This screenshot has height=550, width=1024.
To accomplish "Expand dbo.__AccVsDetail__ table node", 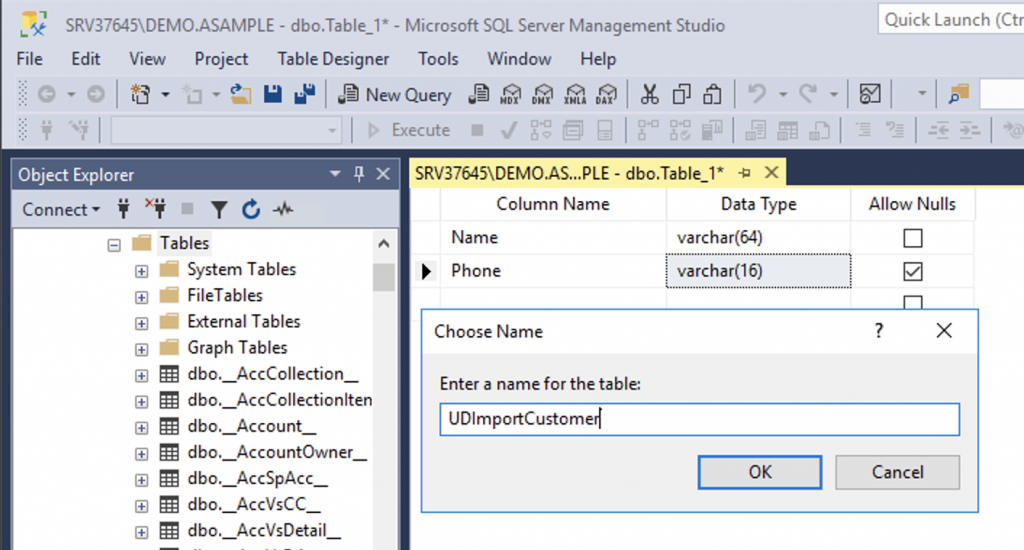I will click(141, 532).
